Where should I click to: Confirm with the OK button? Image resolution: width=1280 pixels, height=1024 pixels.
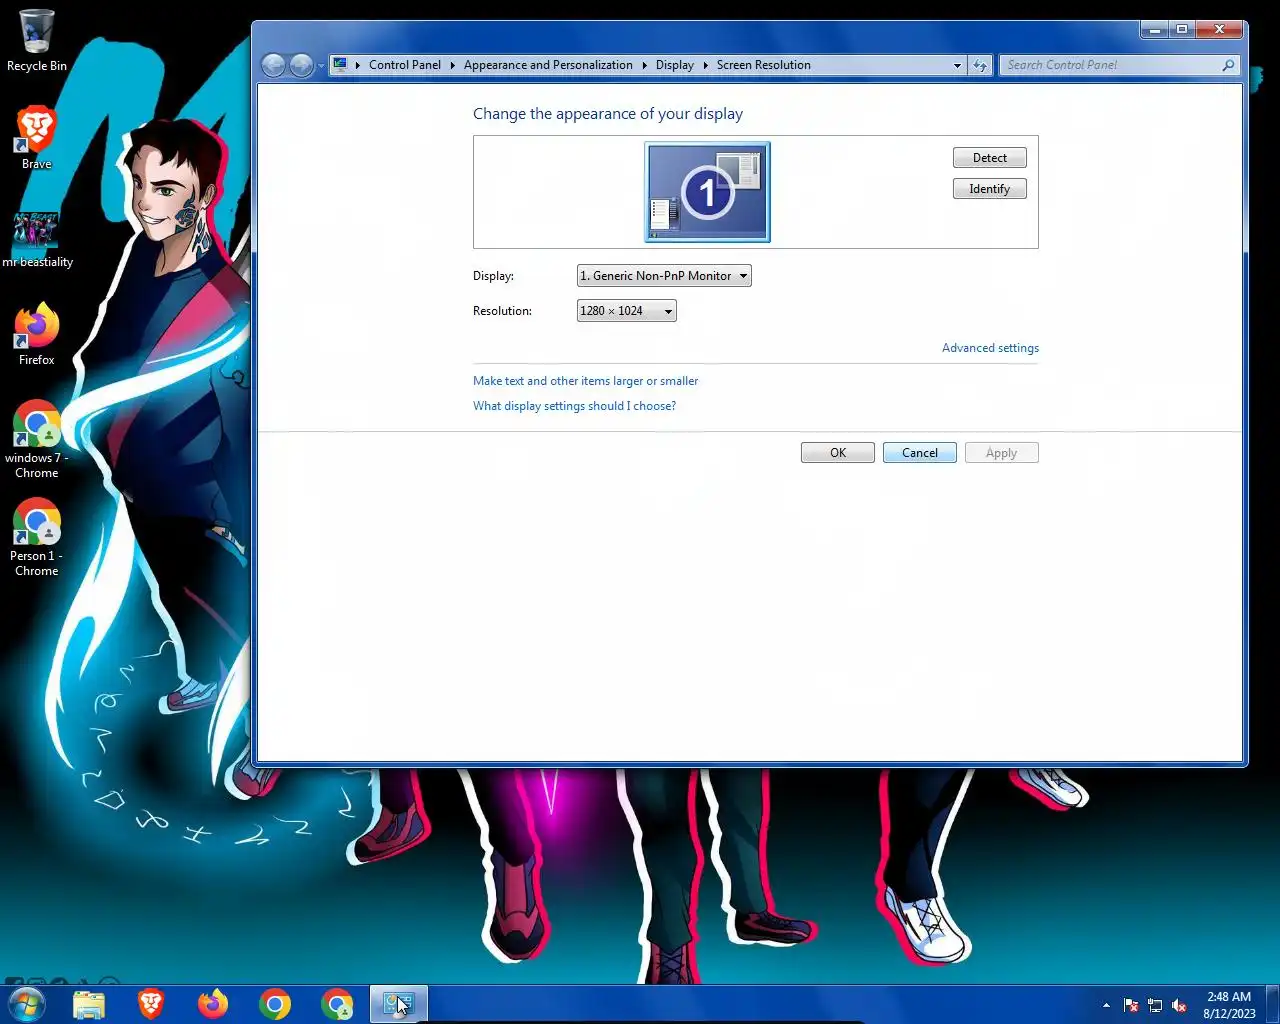click(838, 453)
